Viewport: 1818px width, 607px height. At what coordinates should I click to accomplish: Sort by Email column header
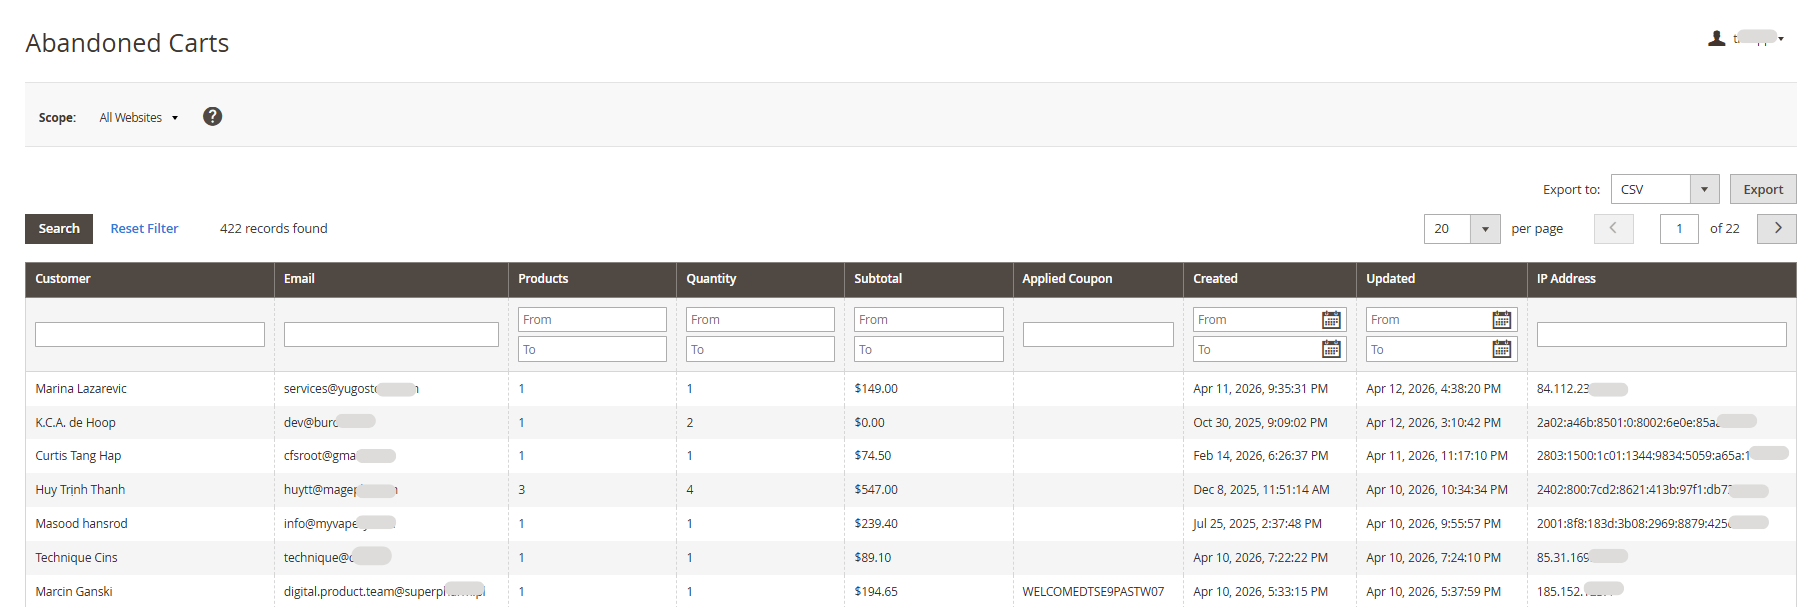(x=391, y=279)
